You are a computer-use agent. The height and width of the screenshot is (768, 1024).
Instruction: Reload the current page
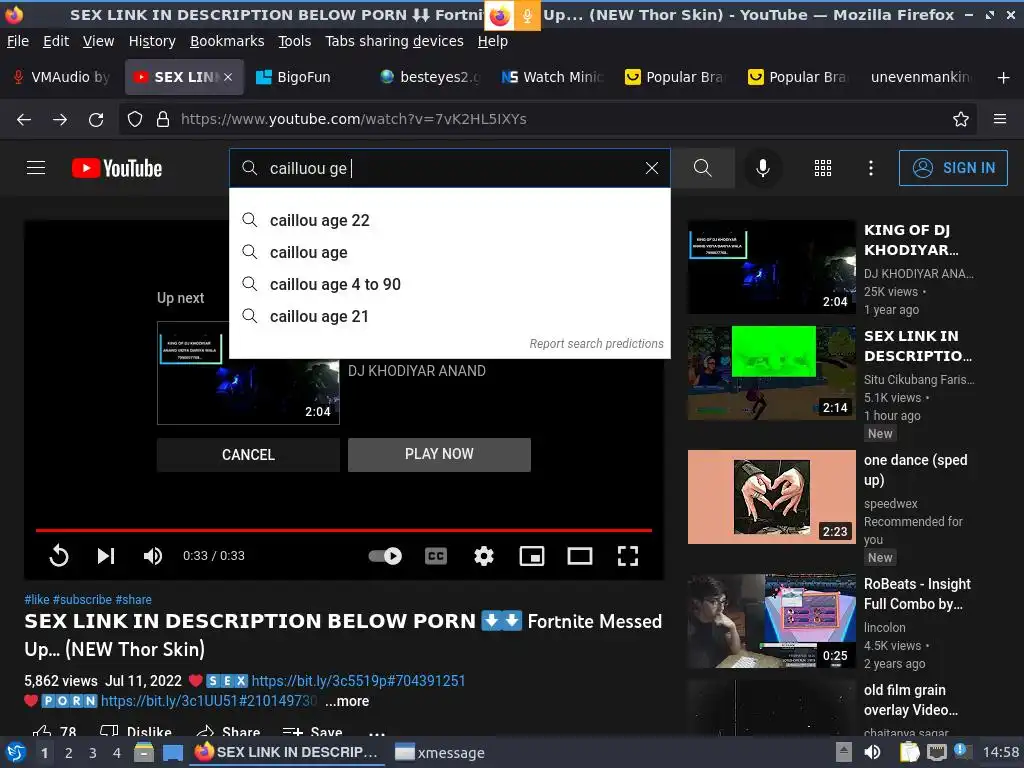point(96,120)
